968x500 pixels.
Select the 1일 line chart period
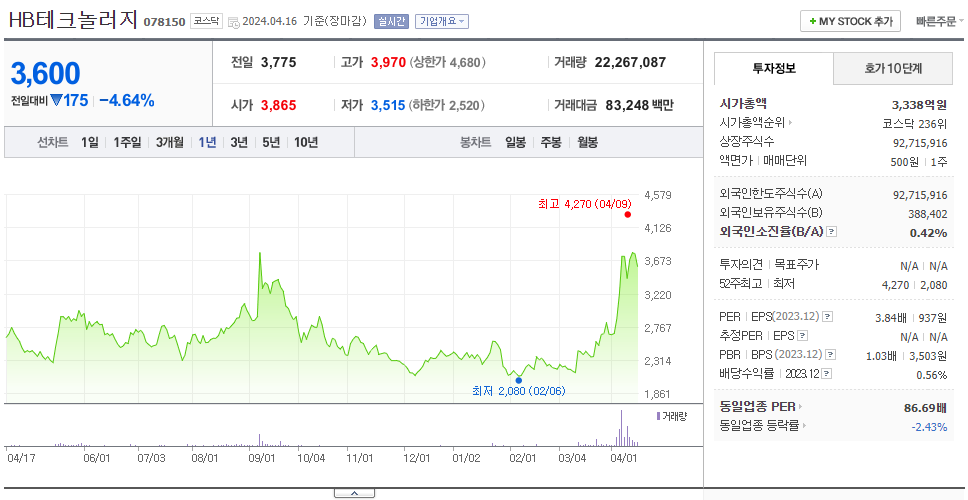[x=90, y=143]
